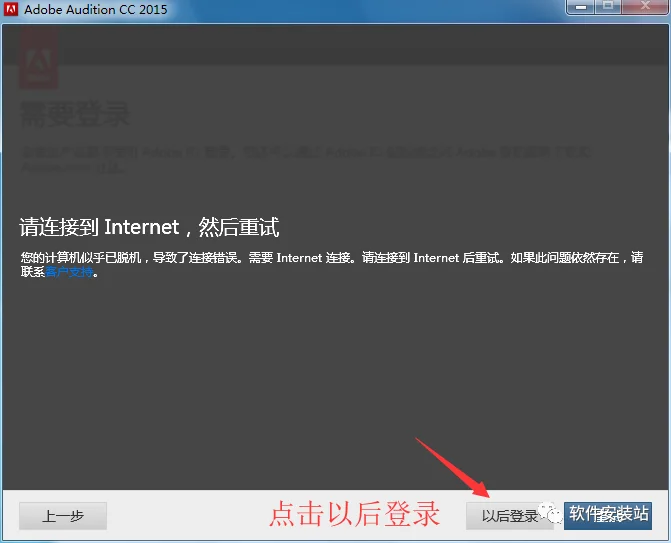The image size is (671, 543).
Task: Go back with the 上一步 button
Action: (63, 516)
